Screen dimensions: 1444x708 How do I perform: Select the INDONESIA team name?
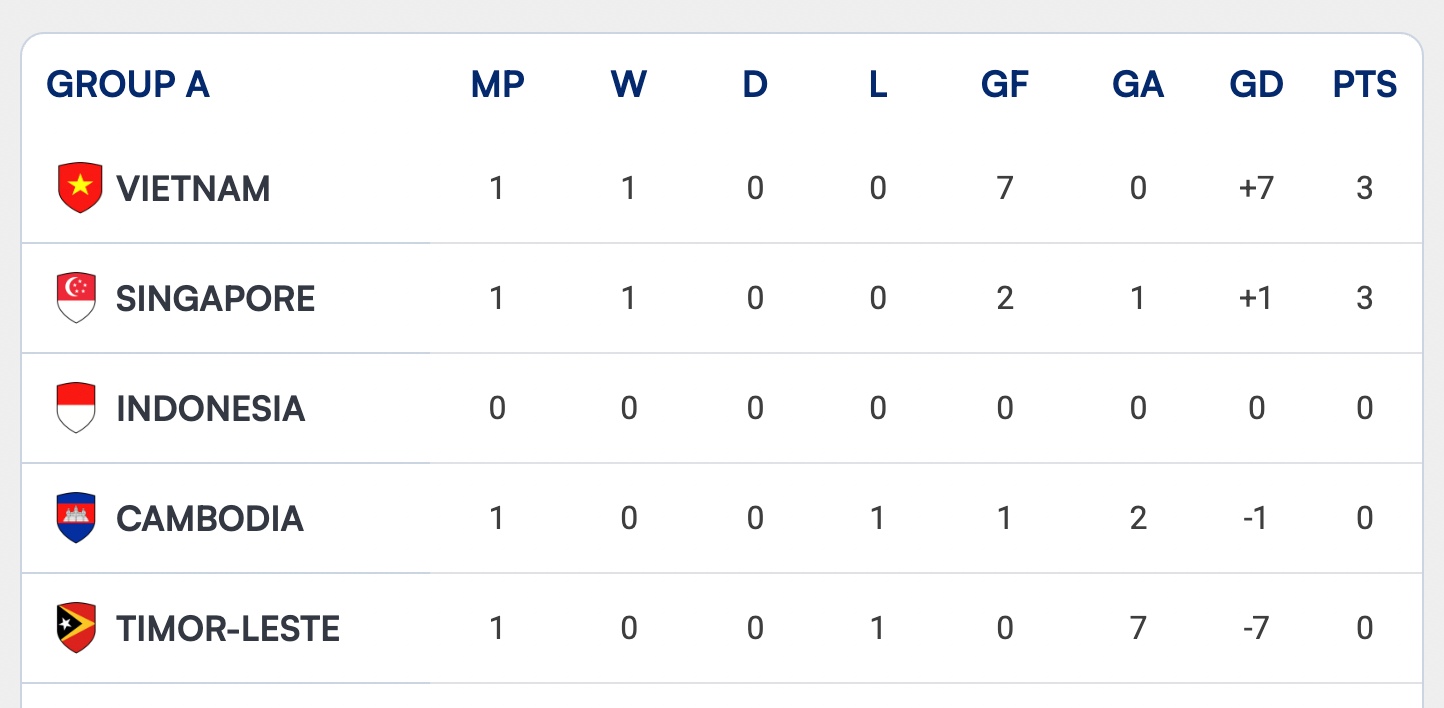tap(210, 409)
